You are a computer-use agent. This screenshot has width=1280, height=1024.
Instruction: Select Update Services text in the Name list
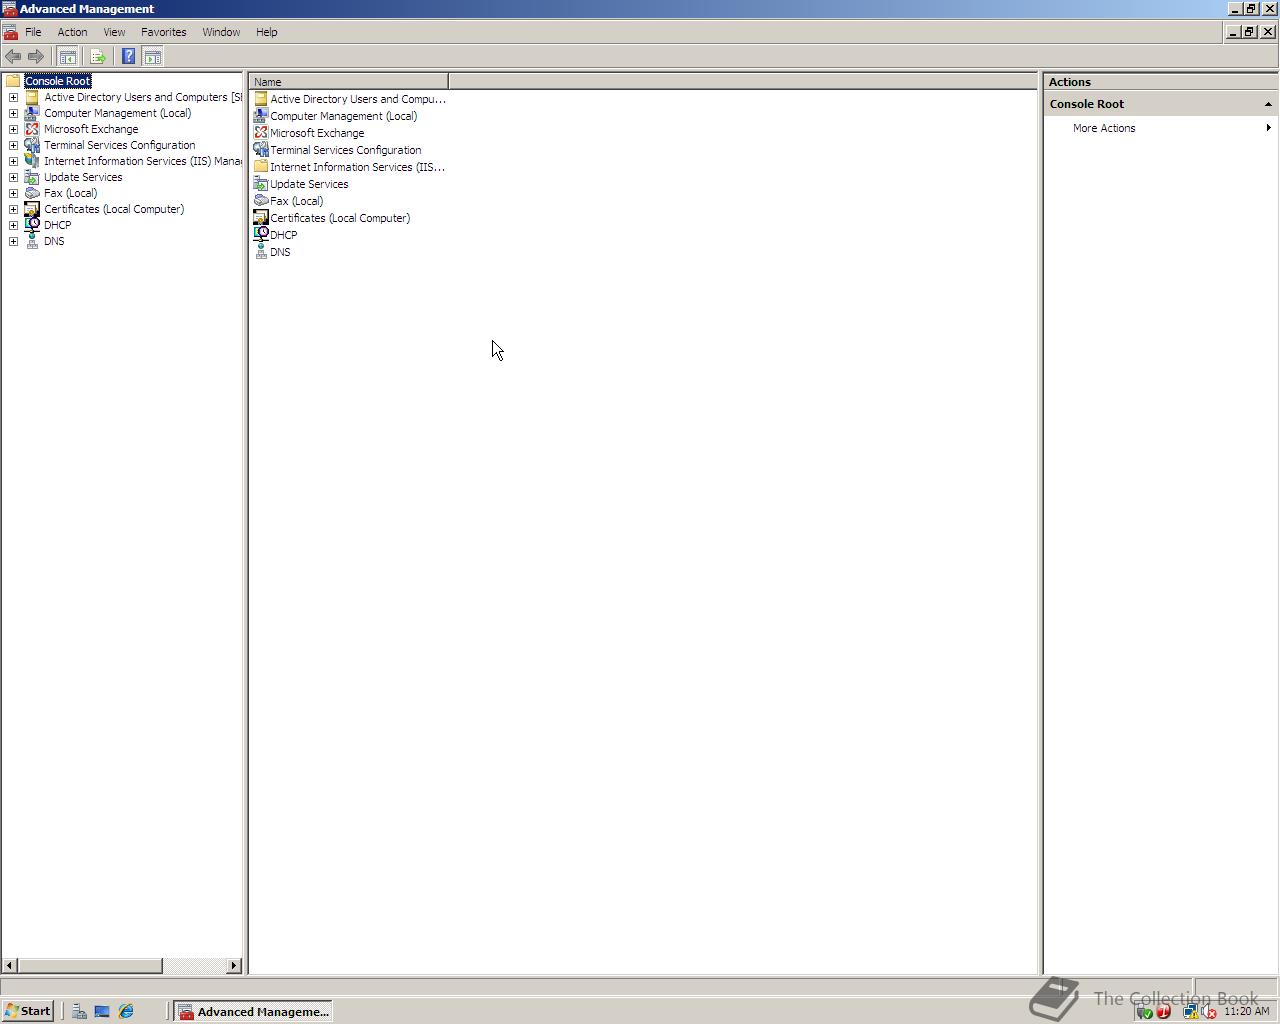309,184
